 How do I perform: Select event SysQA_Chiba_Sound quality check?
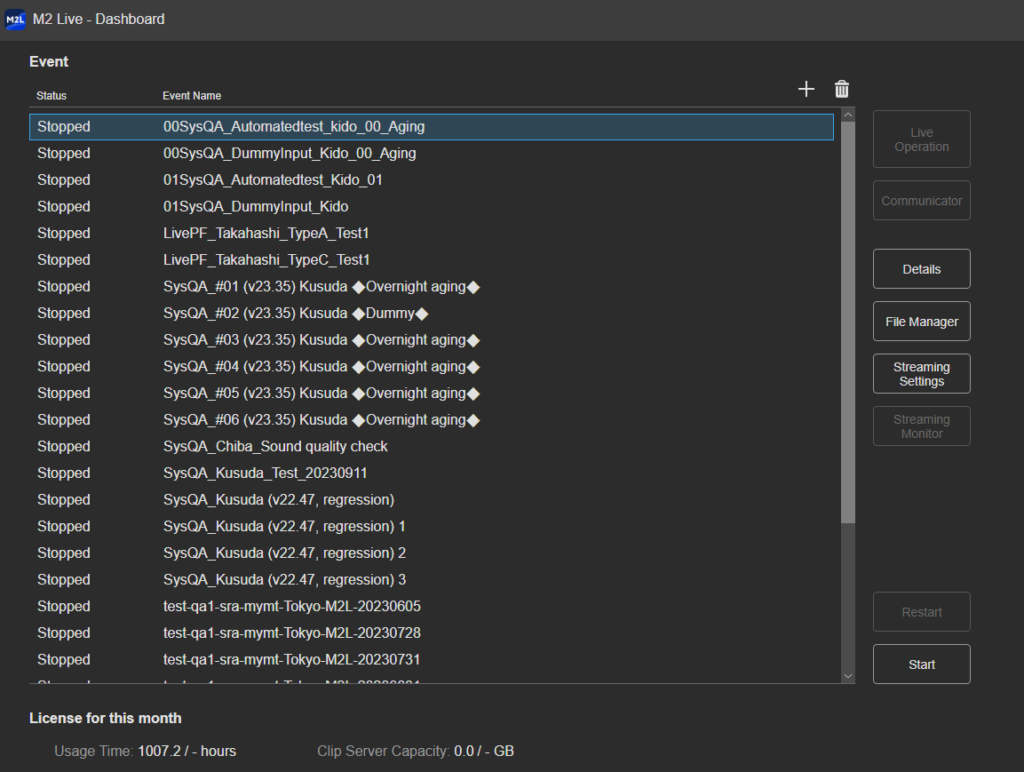pos(275,446)
